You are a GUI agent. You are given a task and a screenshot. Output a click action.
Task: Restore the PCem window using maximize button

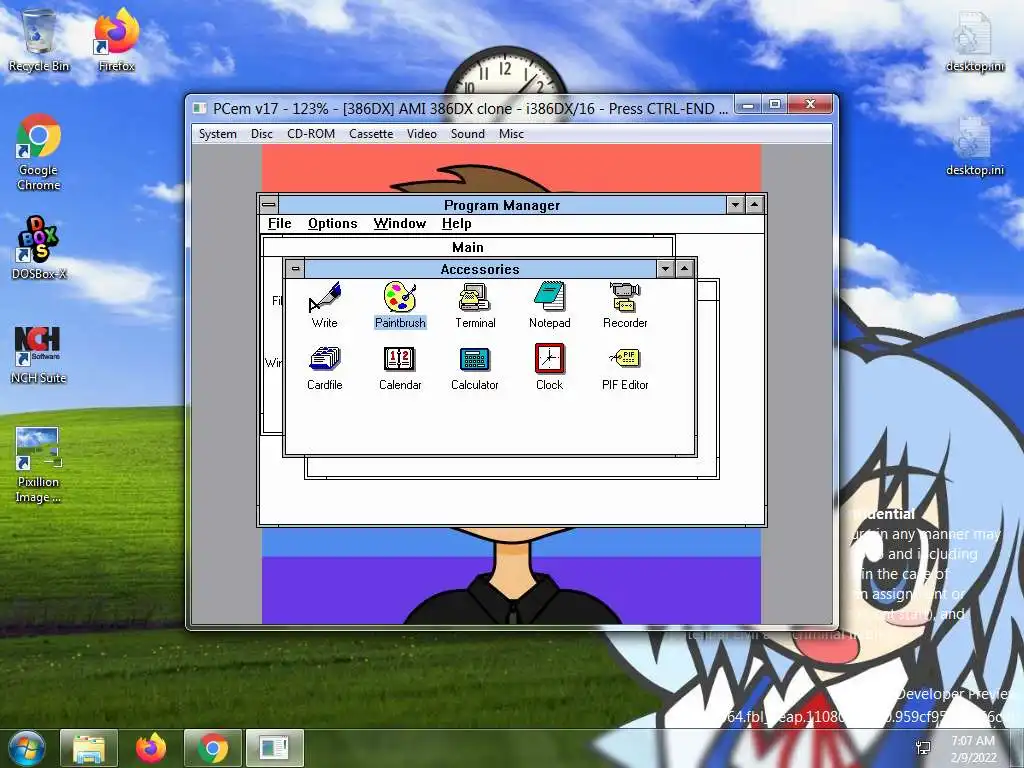(775, 104)
